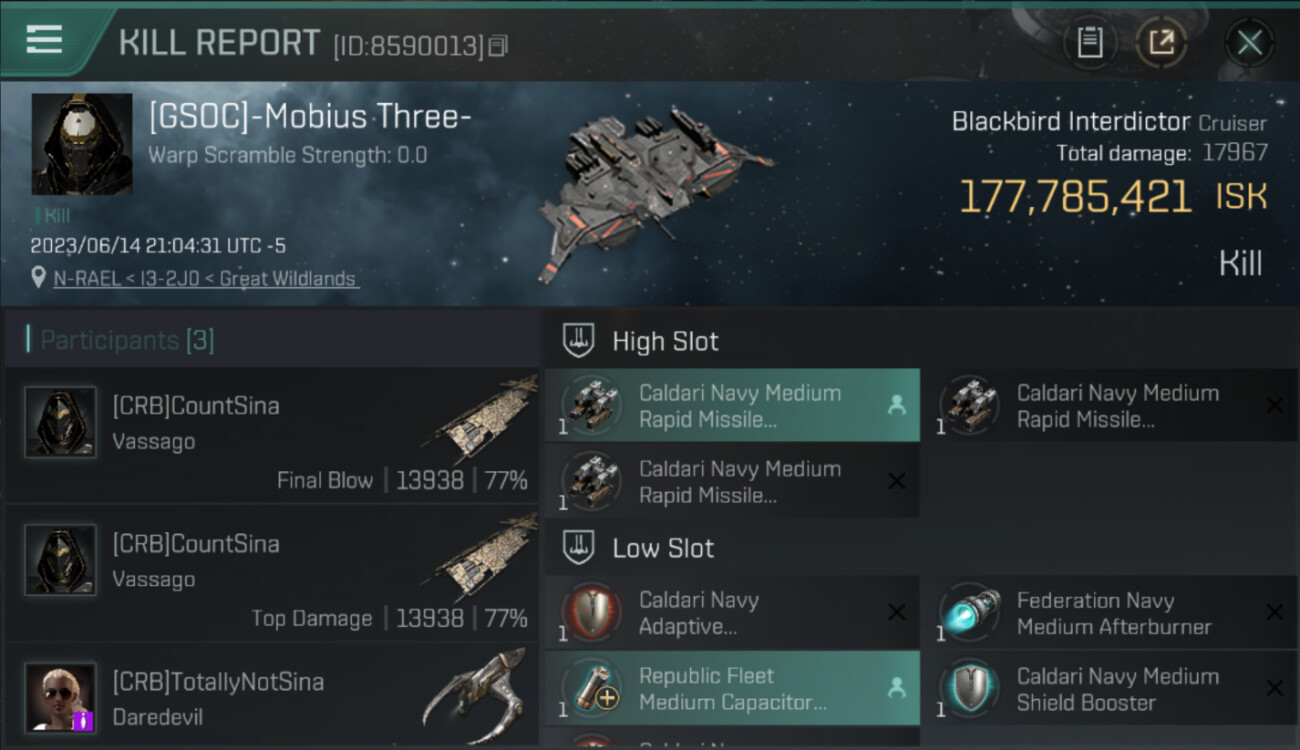
Task: Open the N-RAEL location link
Action: click(x=205, y=279)
